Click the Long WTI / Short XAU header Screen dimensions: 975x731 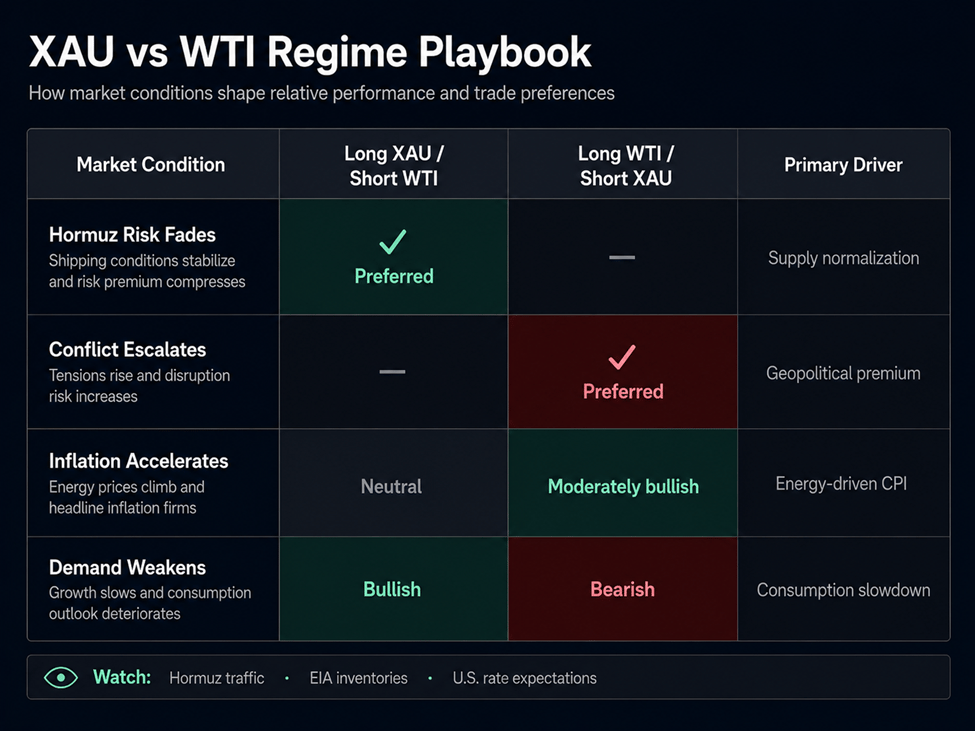626,165
